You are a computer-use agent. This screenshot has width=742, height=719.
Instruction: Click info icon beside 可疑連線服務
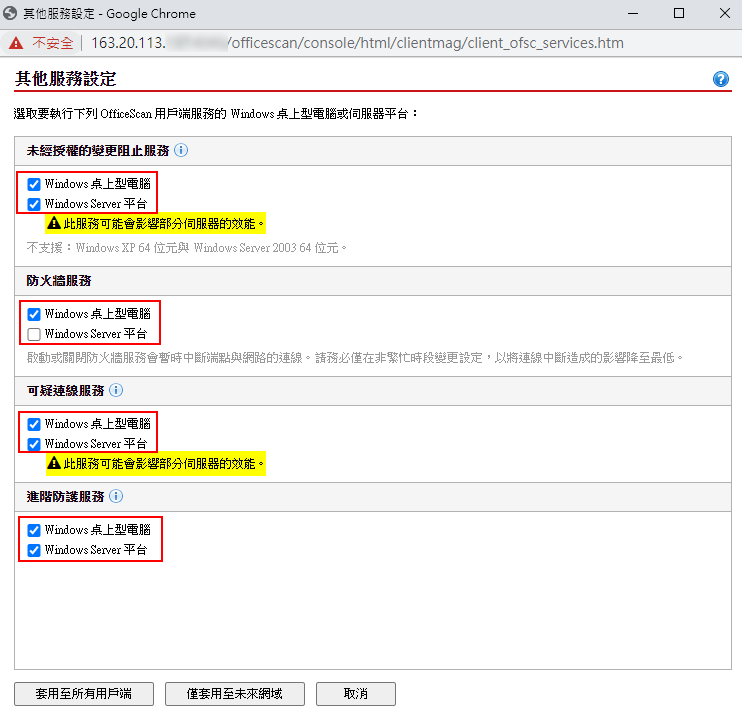[116, 390]
